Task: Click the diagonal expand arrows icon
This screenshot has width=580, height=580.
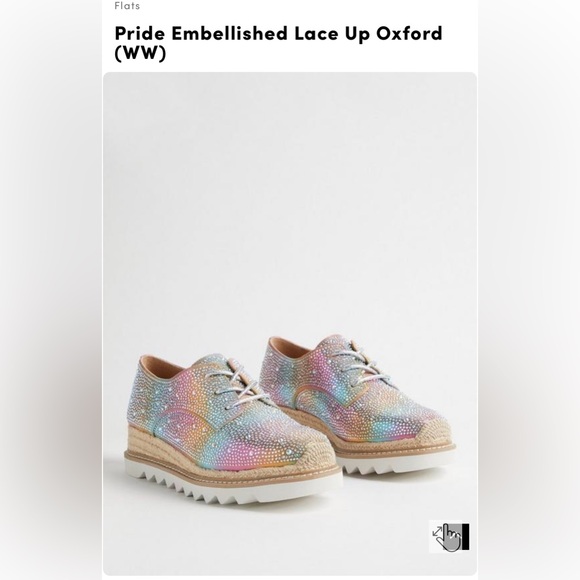Action: [x=437, y=532]
